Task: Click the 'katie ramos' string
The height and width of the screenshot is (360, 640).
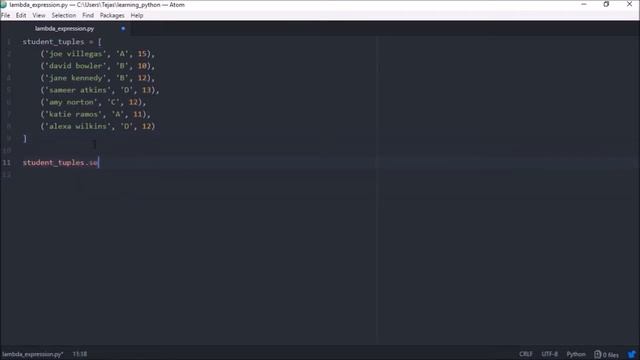Action: 74,114
